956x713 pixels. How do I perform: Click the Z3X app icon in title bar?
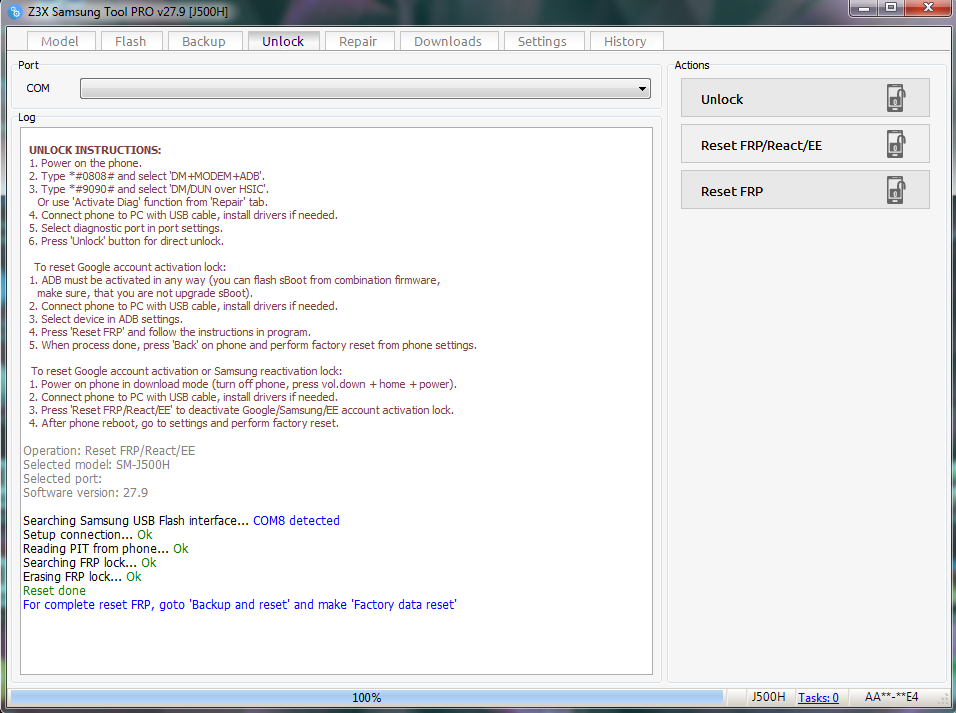[15, 12]
